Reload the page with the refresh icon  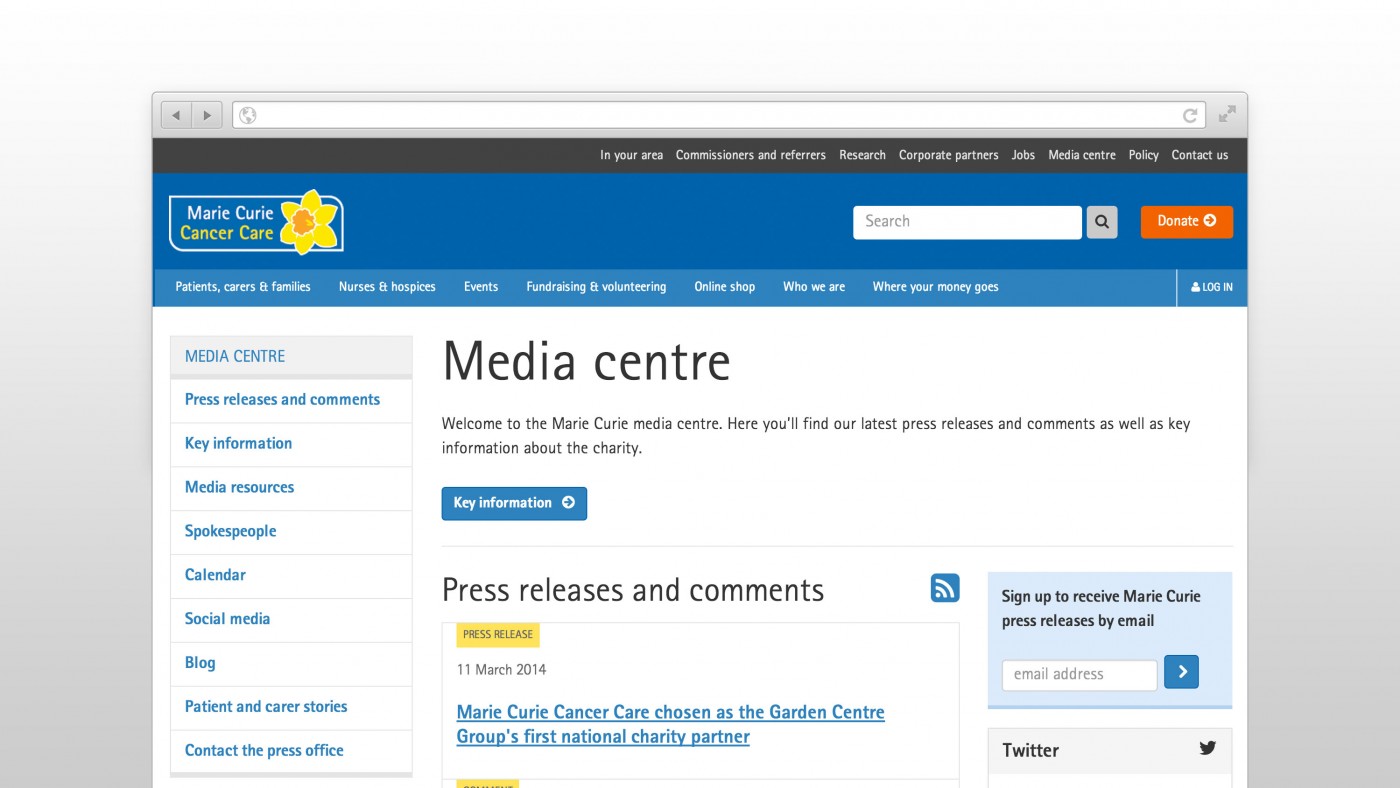click(1190, 115)
